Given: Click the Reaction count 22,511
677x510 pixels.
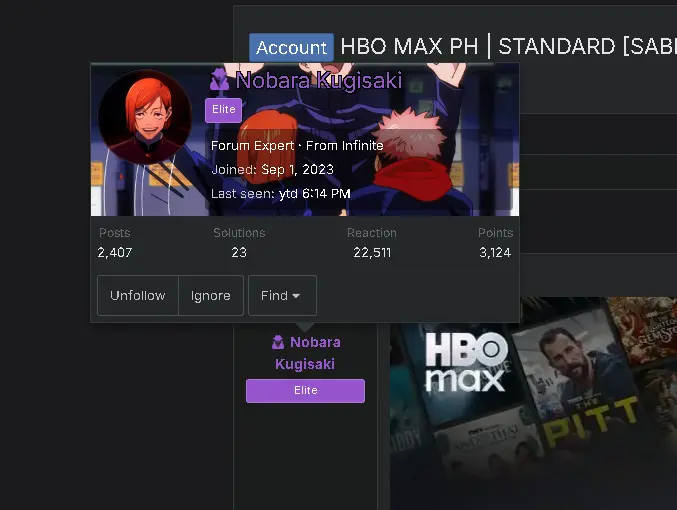Looking at the screenshot, I should 372,252.
